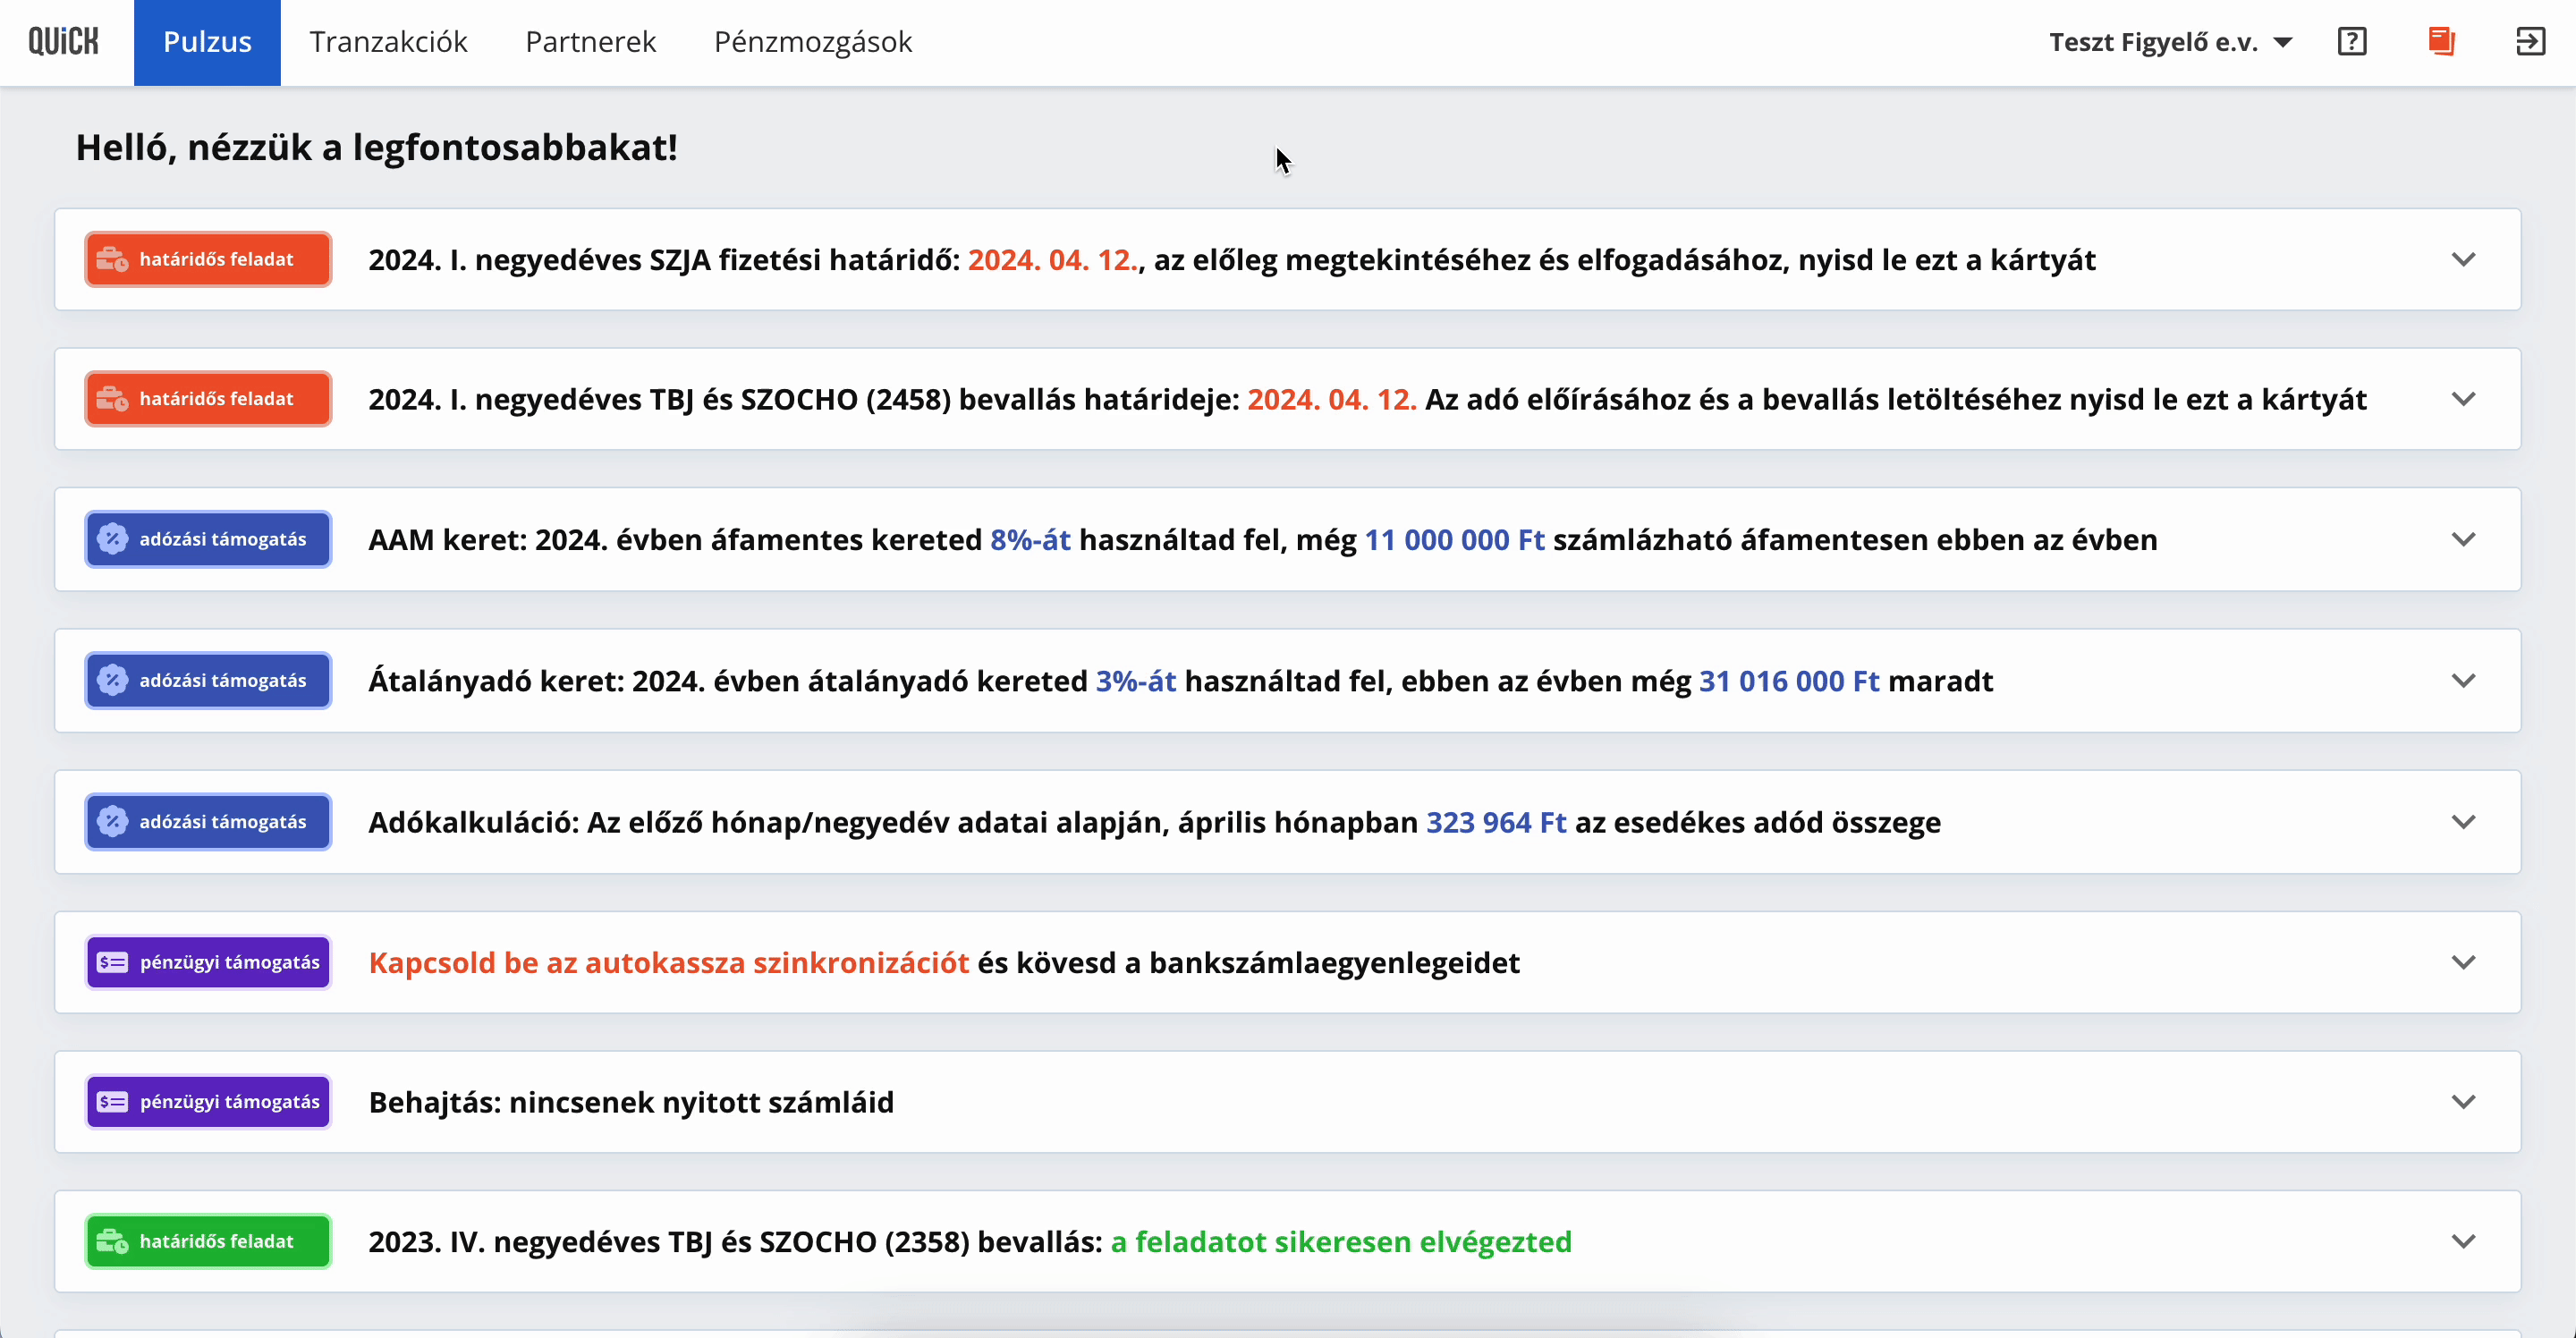Viewport: 2576px width, 1338px height.
Task: Click pénzügyi támogatás badge on Behajtás card
Action: coord(208,1102)
